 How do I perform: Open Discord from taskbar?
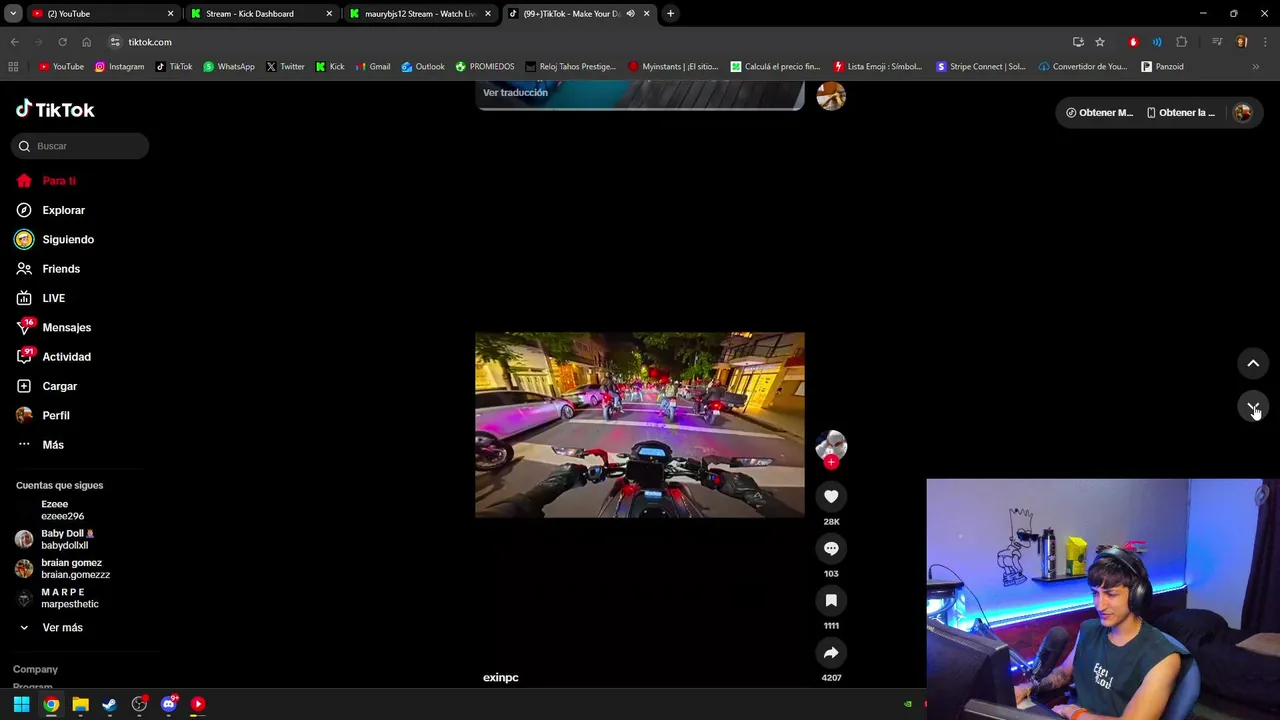tap(168, 704)
